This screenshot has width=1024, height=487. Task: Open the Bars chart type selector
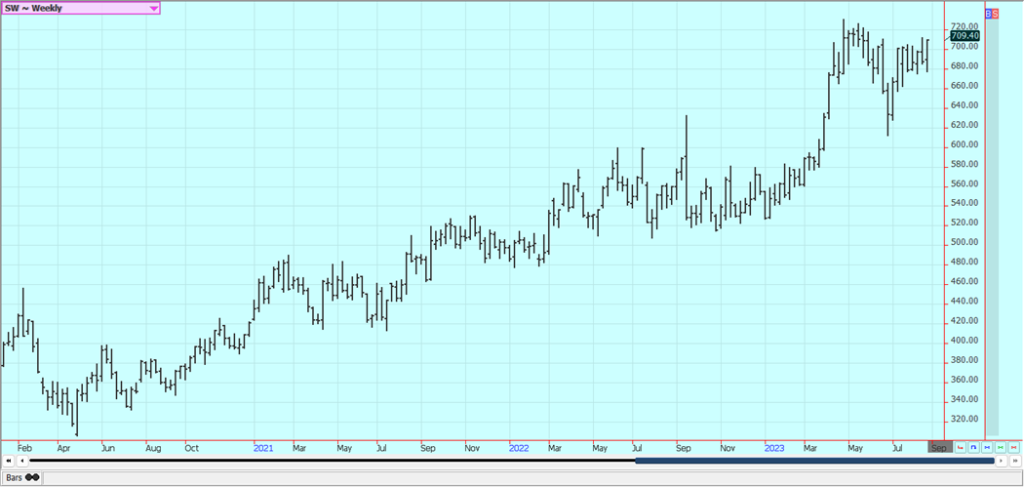coord(22,477)
